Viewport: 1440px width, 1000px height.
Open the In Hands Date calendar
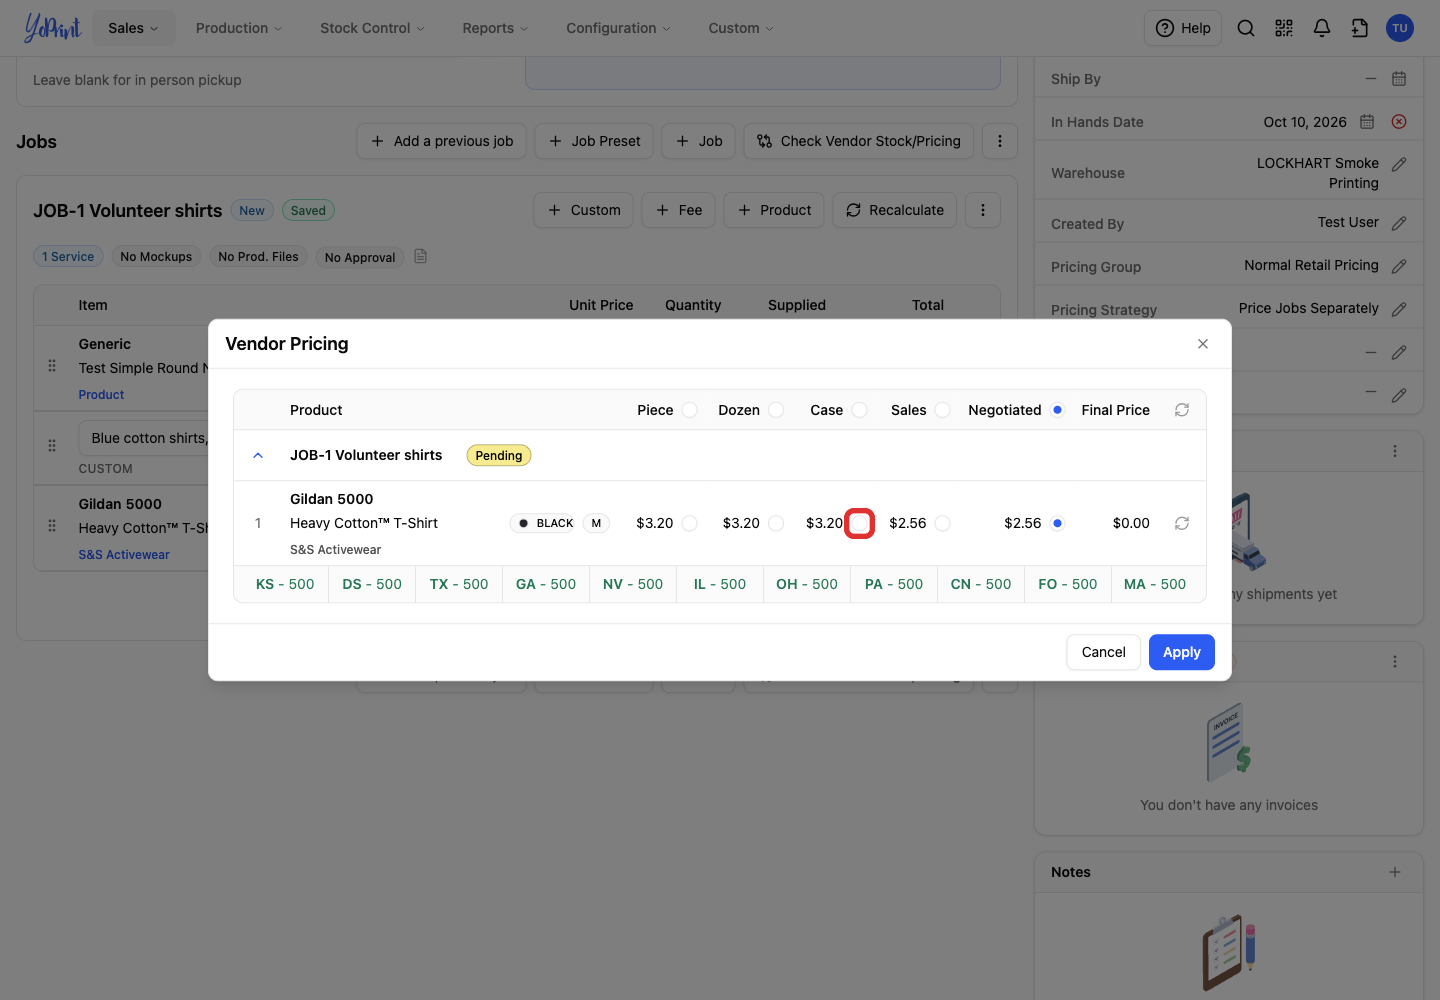coord(1367,122)
